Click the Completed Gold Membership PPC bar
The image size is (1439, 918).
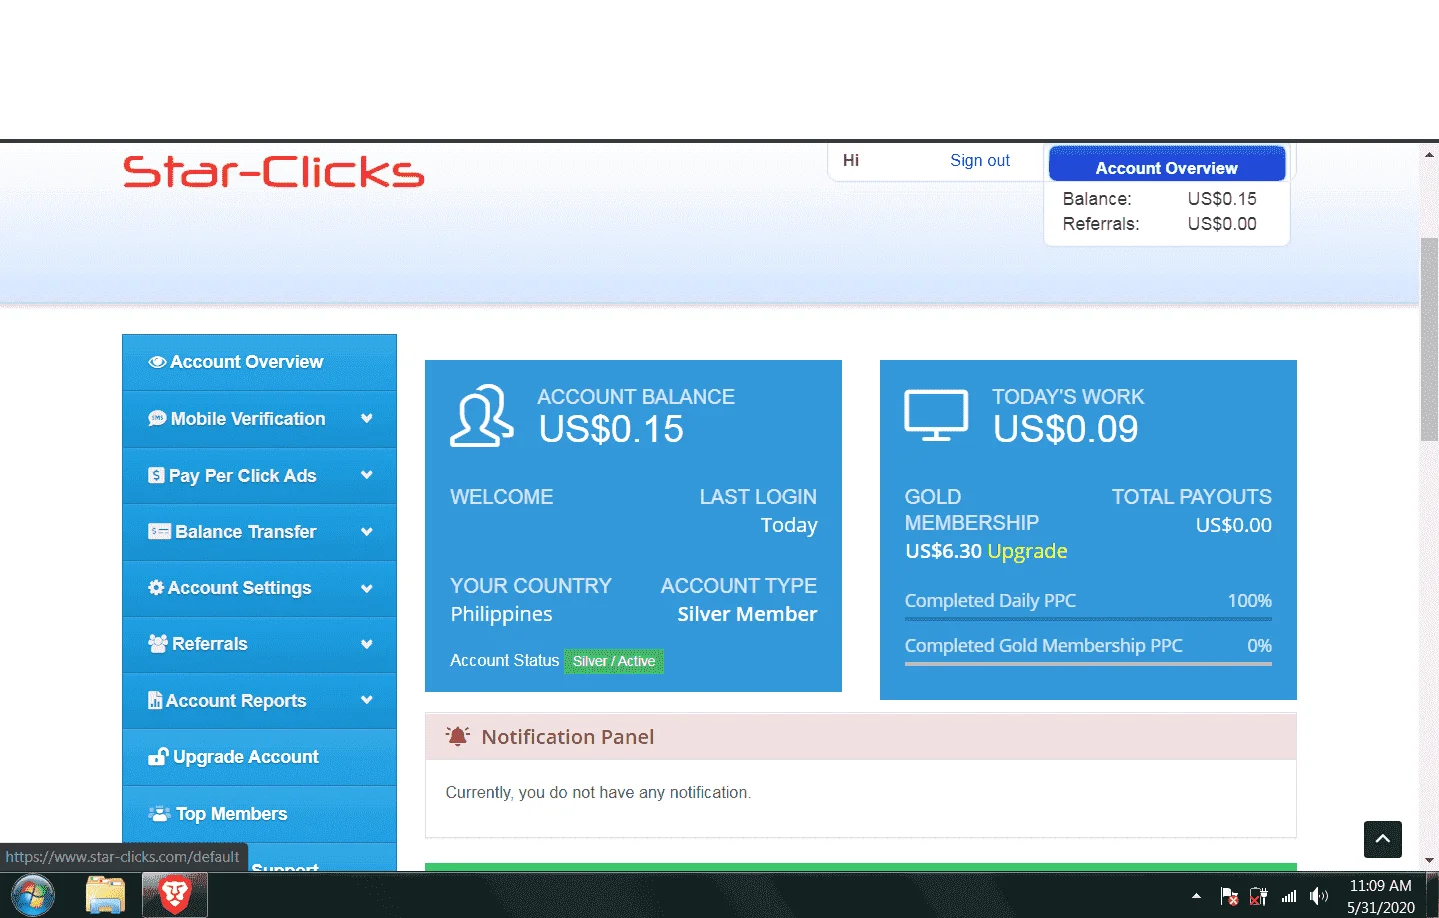(1088, 663)
